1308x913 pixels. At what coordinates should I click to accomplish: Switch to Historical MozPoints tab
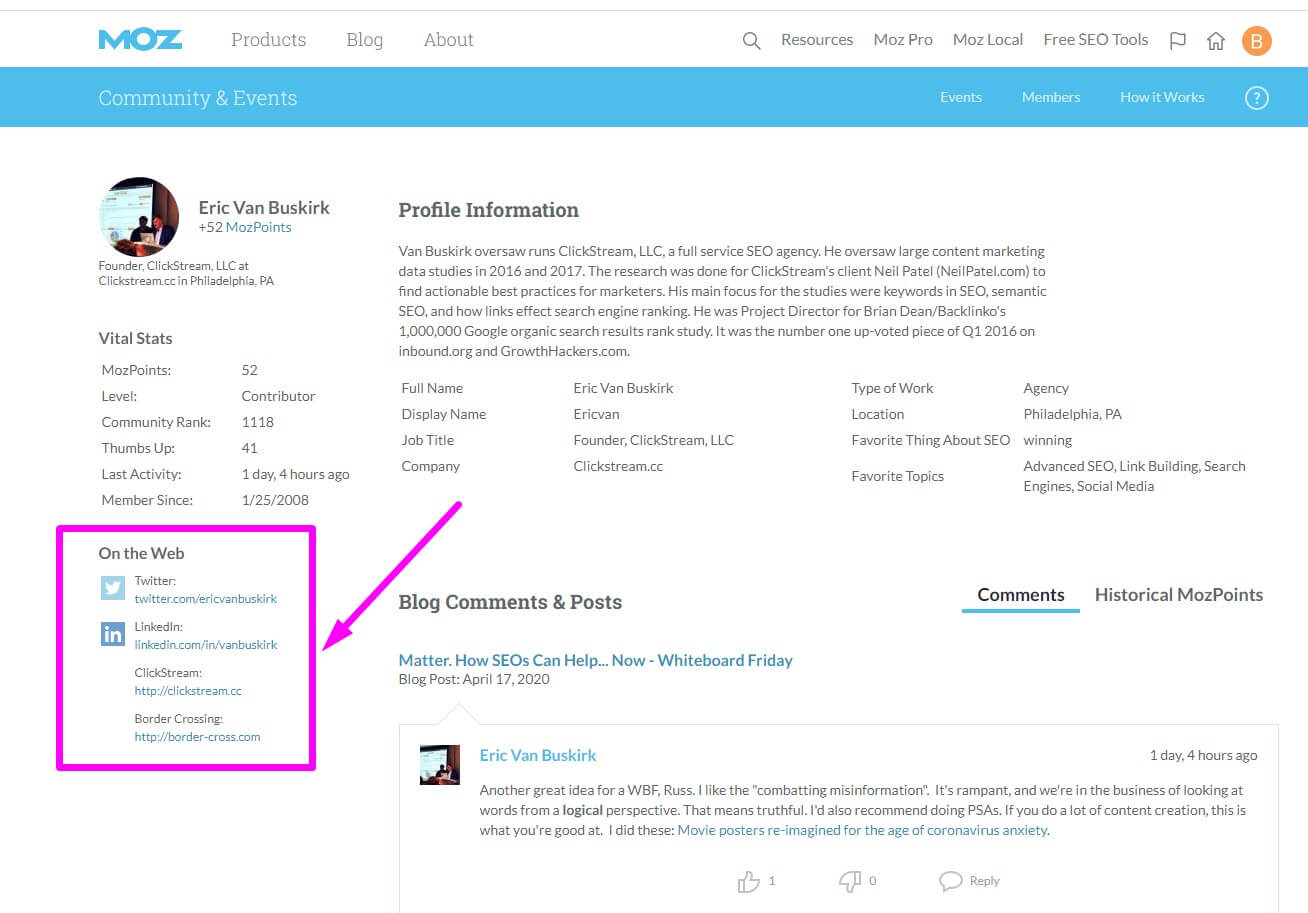point(1179,595)
